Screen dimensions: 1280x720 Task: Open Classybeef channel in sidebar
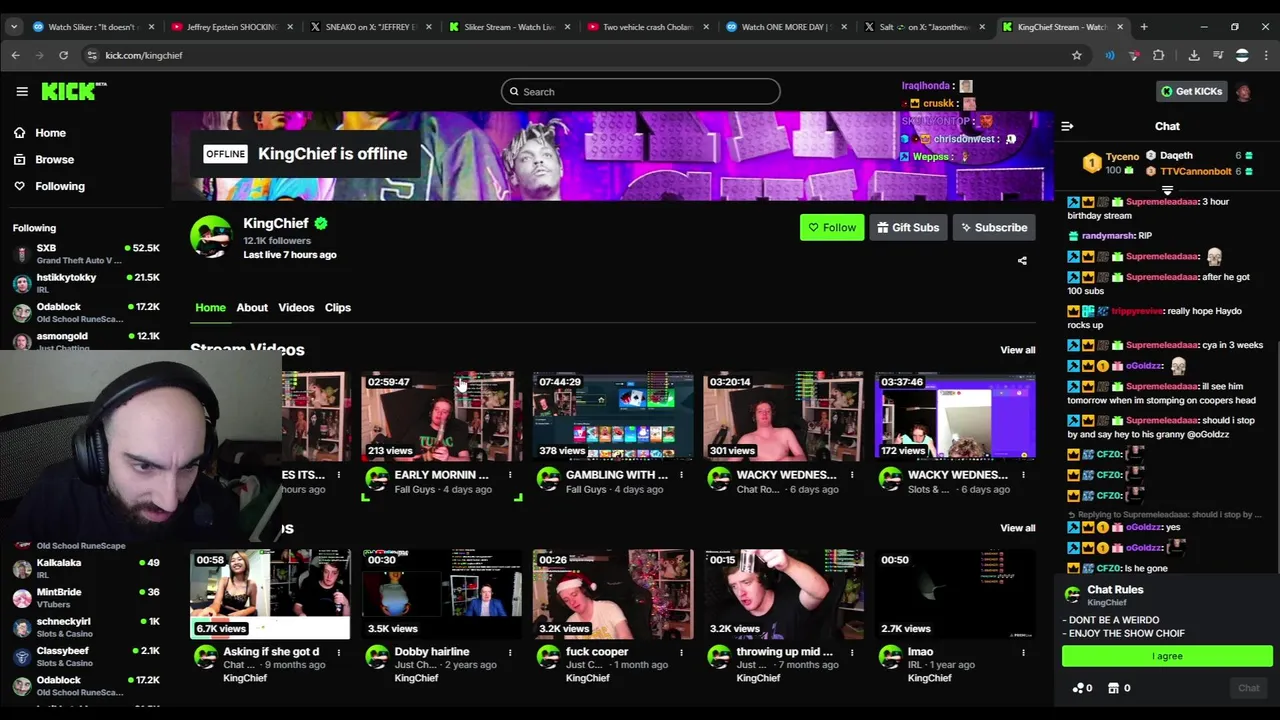pyautogui.click(x=86, y=657)
